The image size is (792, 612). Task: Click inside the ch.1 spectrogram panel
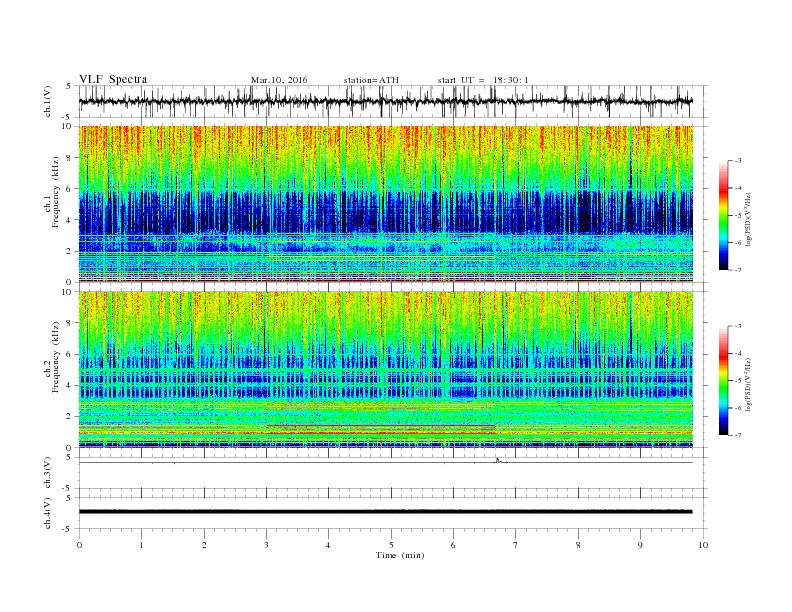(386, 204)
